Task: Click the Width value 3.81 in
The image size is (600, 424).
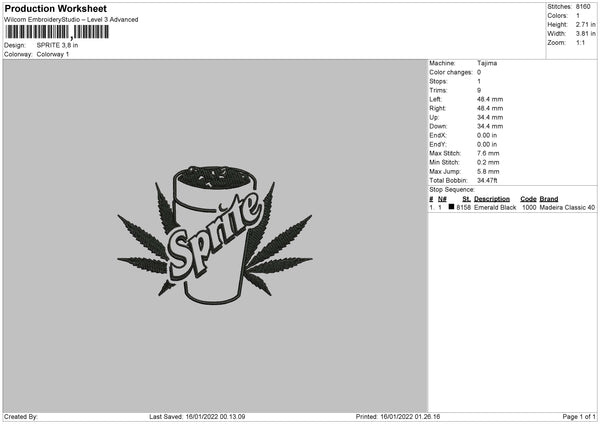Action: tap(585, 34)
